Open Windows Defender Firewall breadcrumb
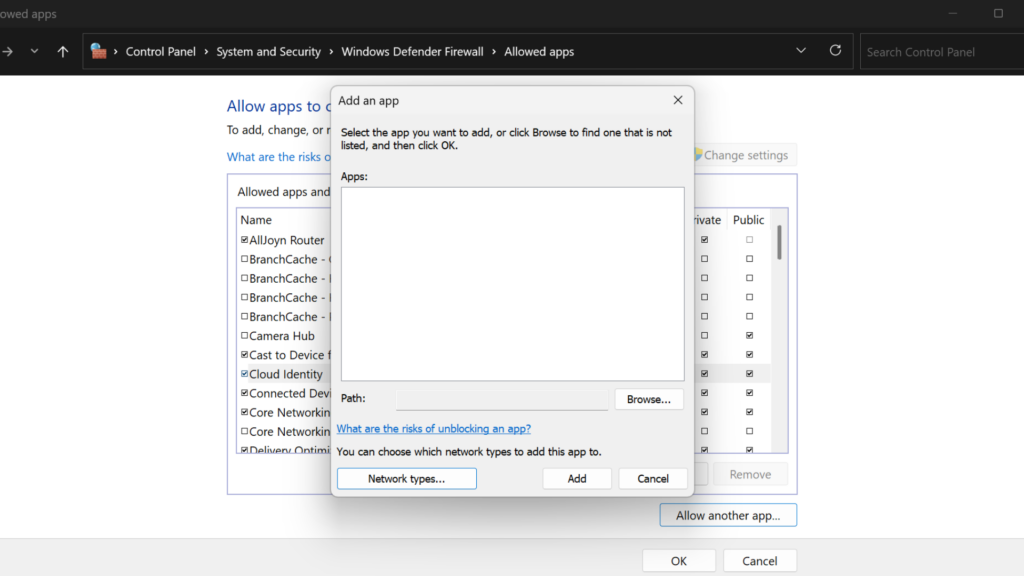 coord(412,52)
